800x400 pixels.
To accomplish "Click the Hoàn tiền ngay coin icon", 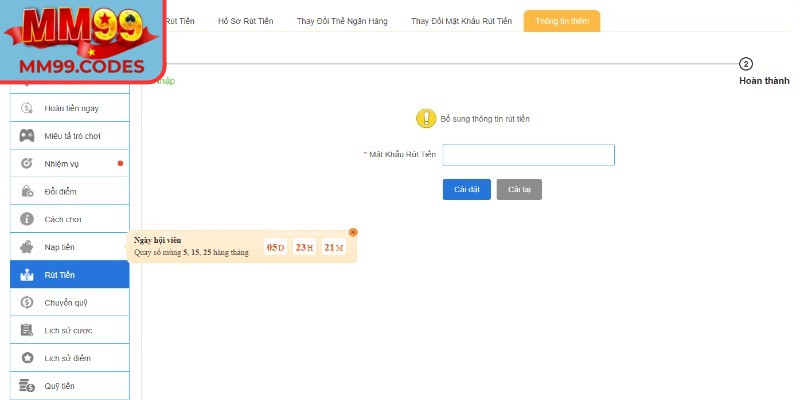I will (27, 108).
